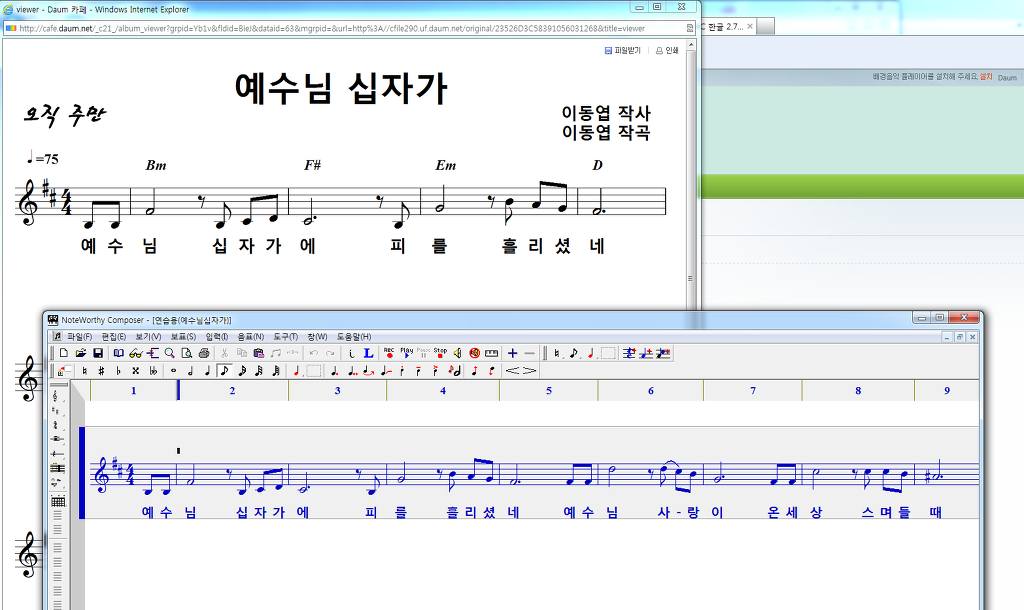Start recording with the REC button

[389, 353]
